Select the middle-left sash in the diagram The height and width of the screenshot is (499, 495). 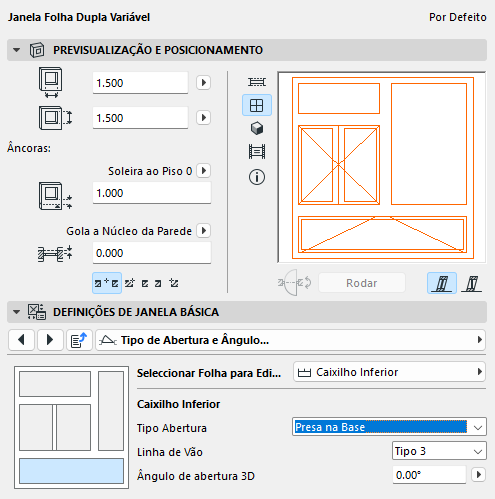(36, 428)
